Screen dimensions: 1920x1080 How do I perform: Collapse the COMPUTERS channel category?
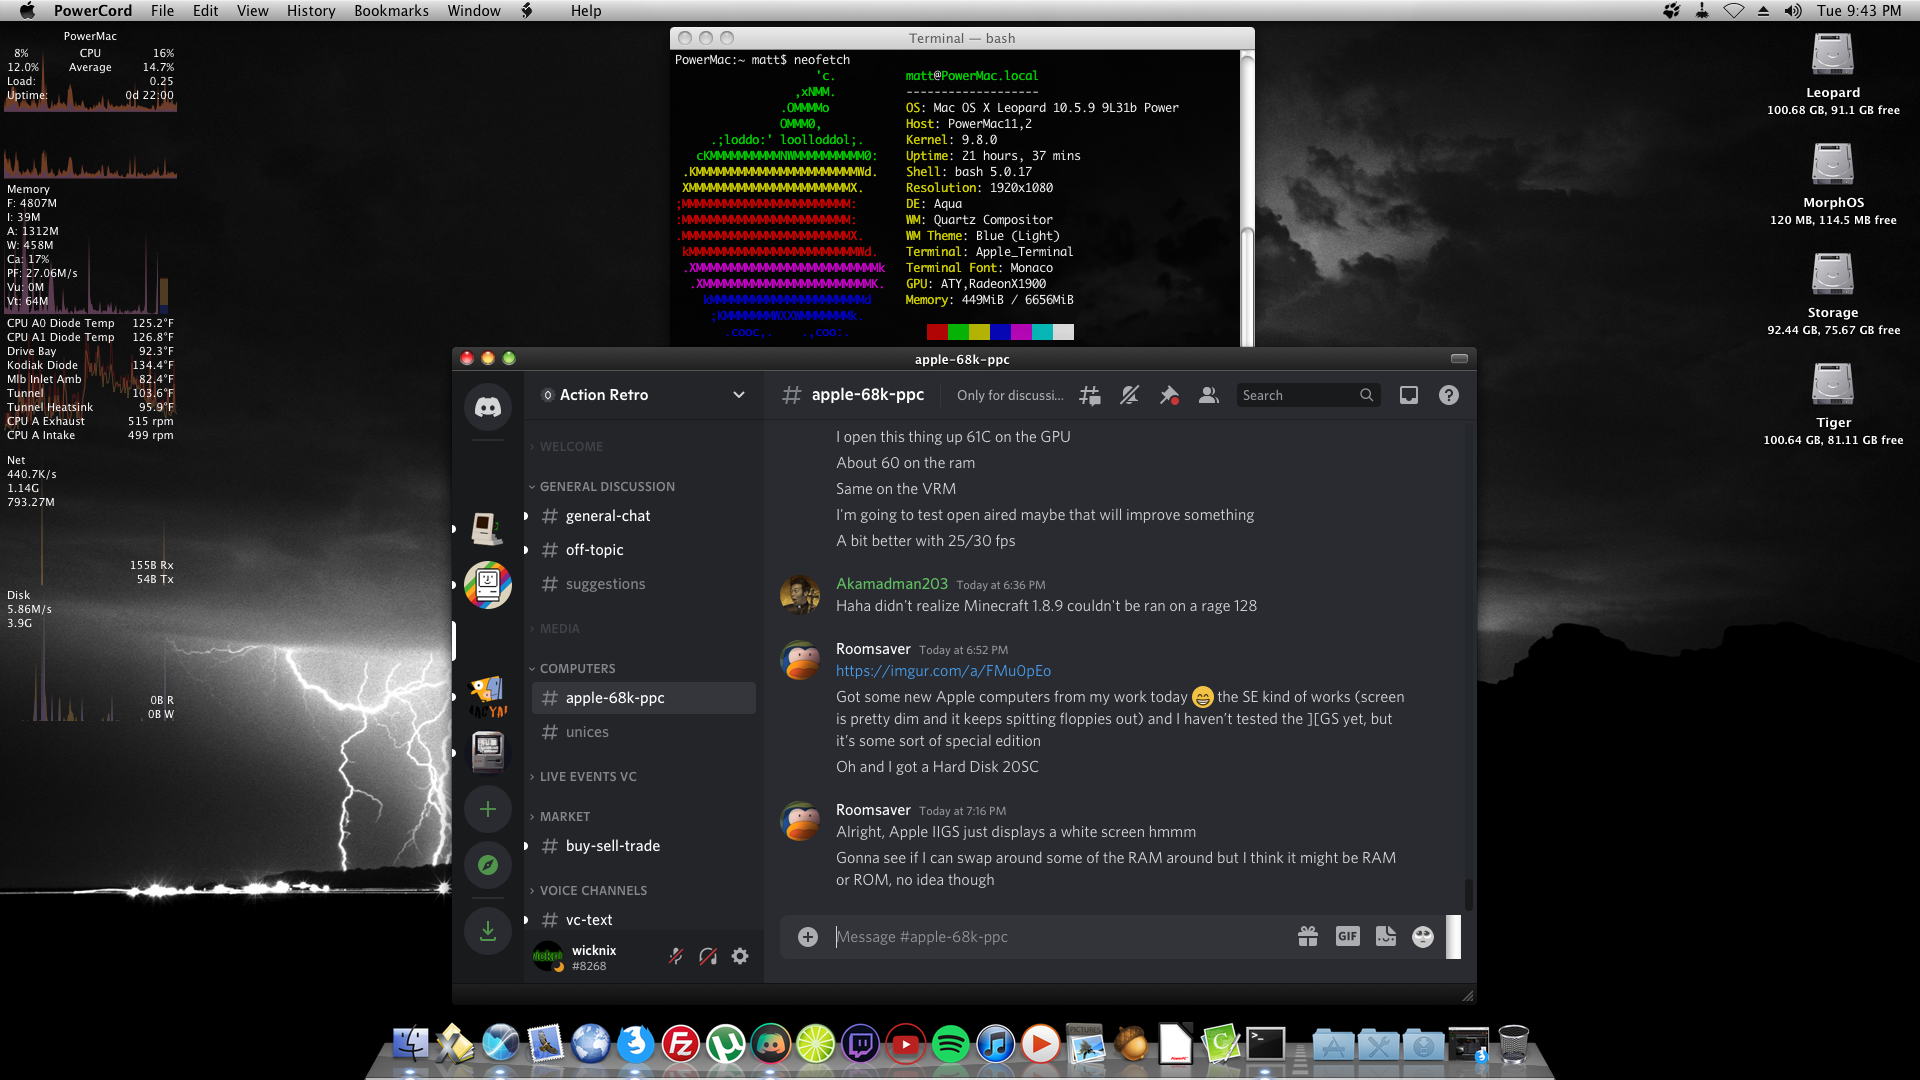[x=577, y=669]
